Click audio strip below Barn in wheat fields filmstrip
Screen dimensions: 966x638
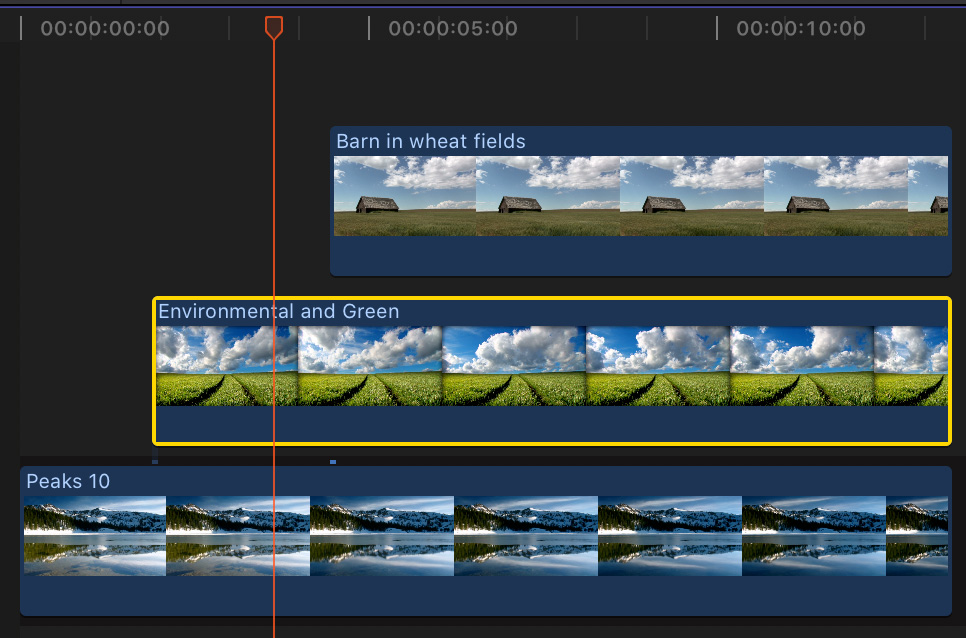(x=640, y=255)
